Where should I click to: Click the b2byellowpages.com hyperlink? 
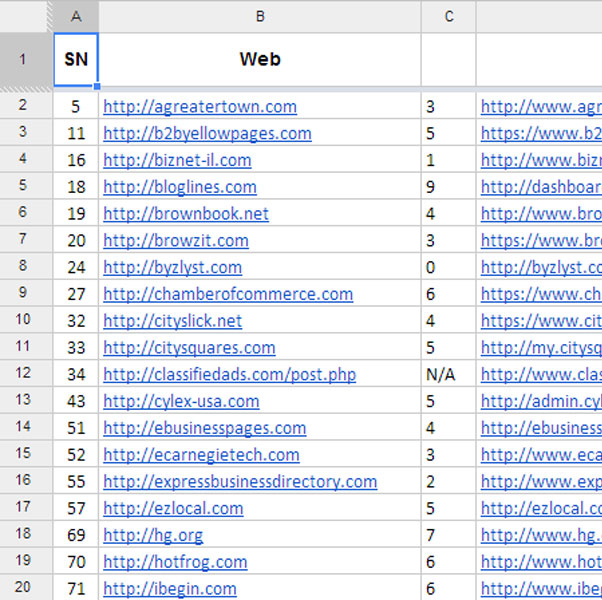pos(207,134)
